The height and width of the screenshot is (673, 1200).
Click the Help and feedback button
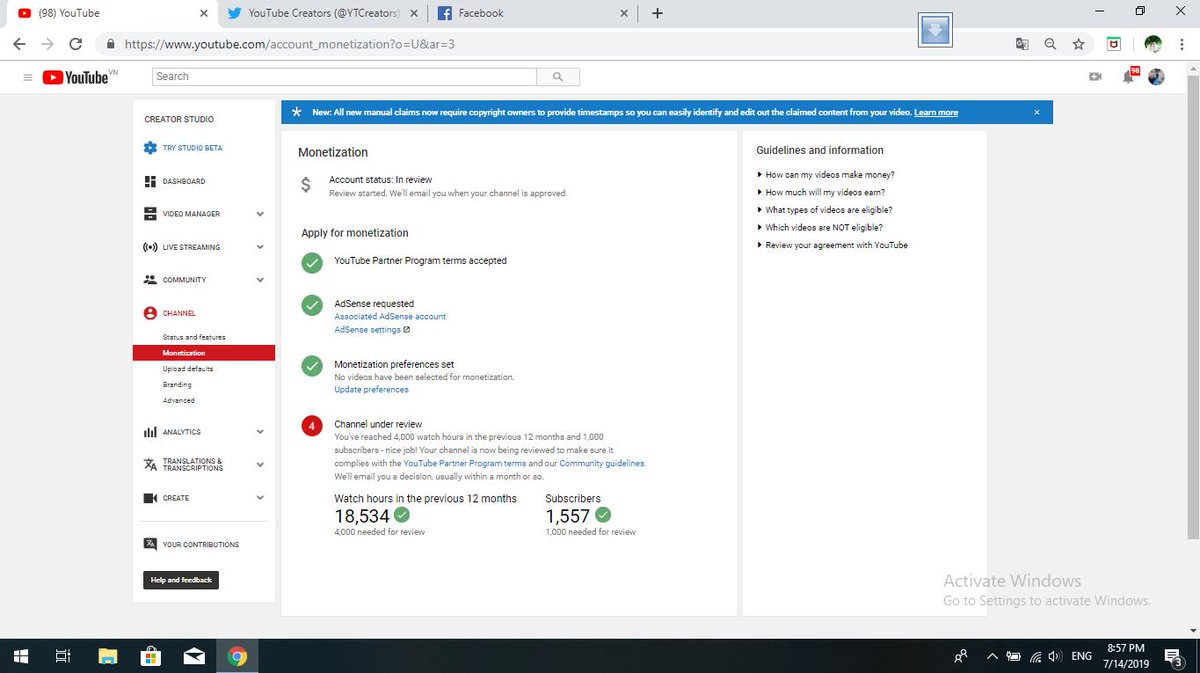point(181,580)
